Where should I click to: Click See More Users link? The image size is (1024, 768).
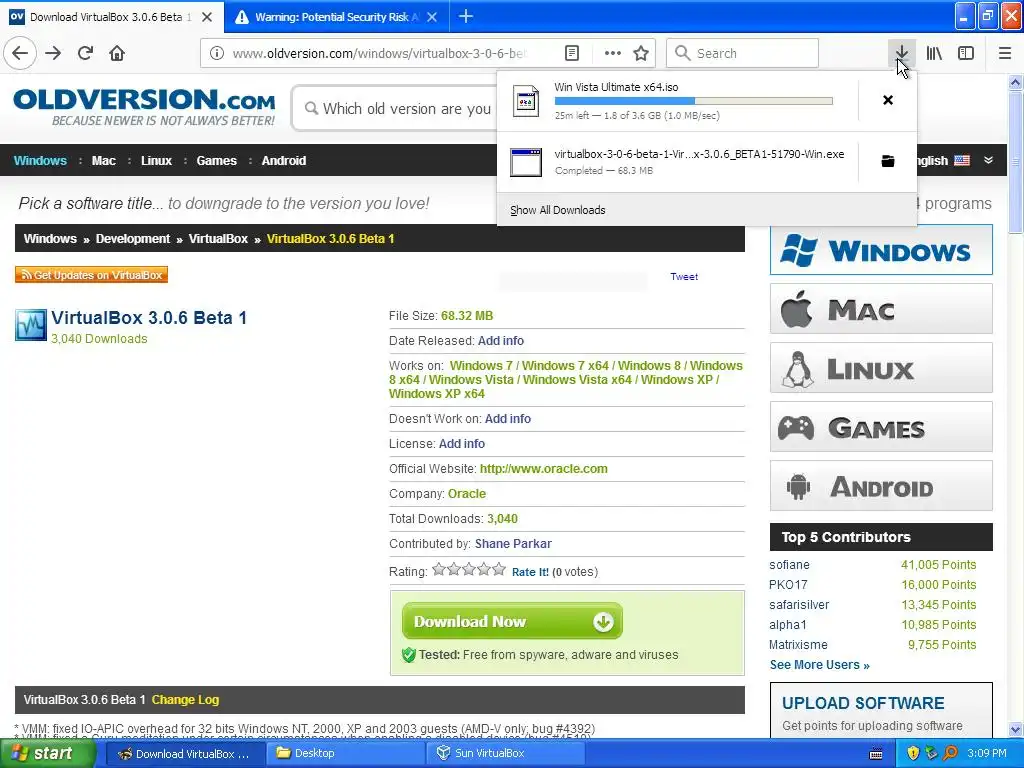click(820, 665)
